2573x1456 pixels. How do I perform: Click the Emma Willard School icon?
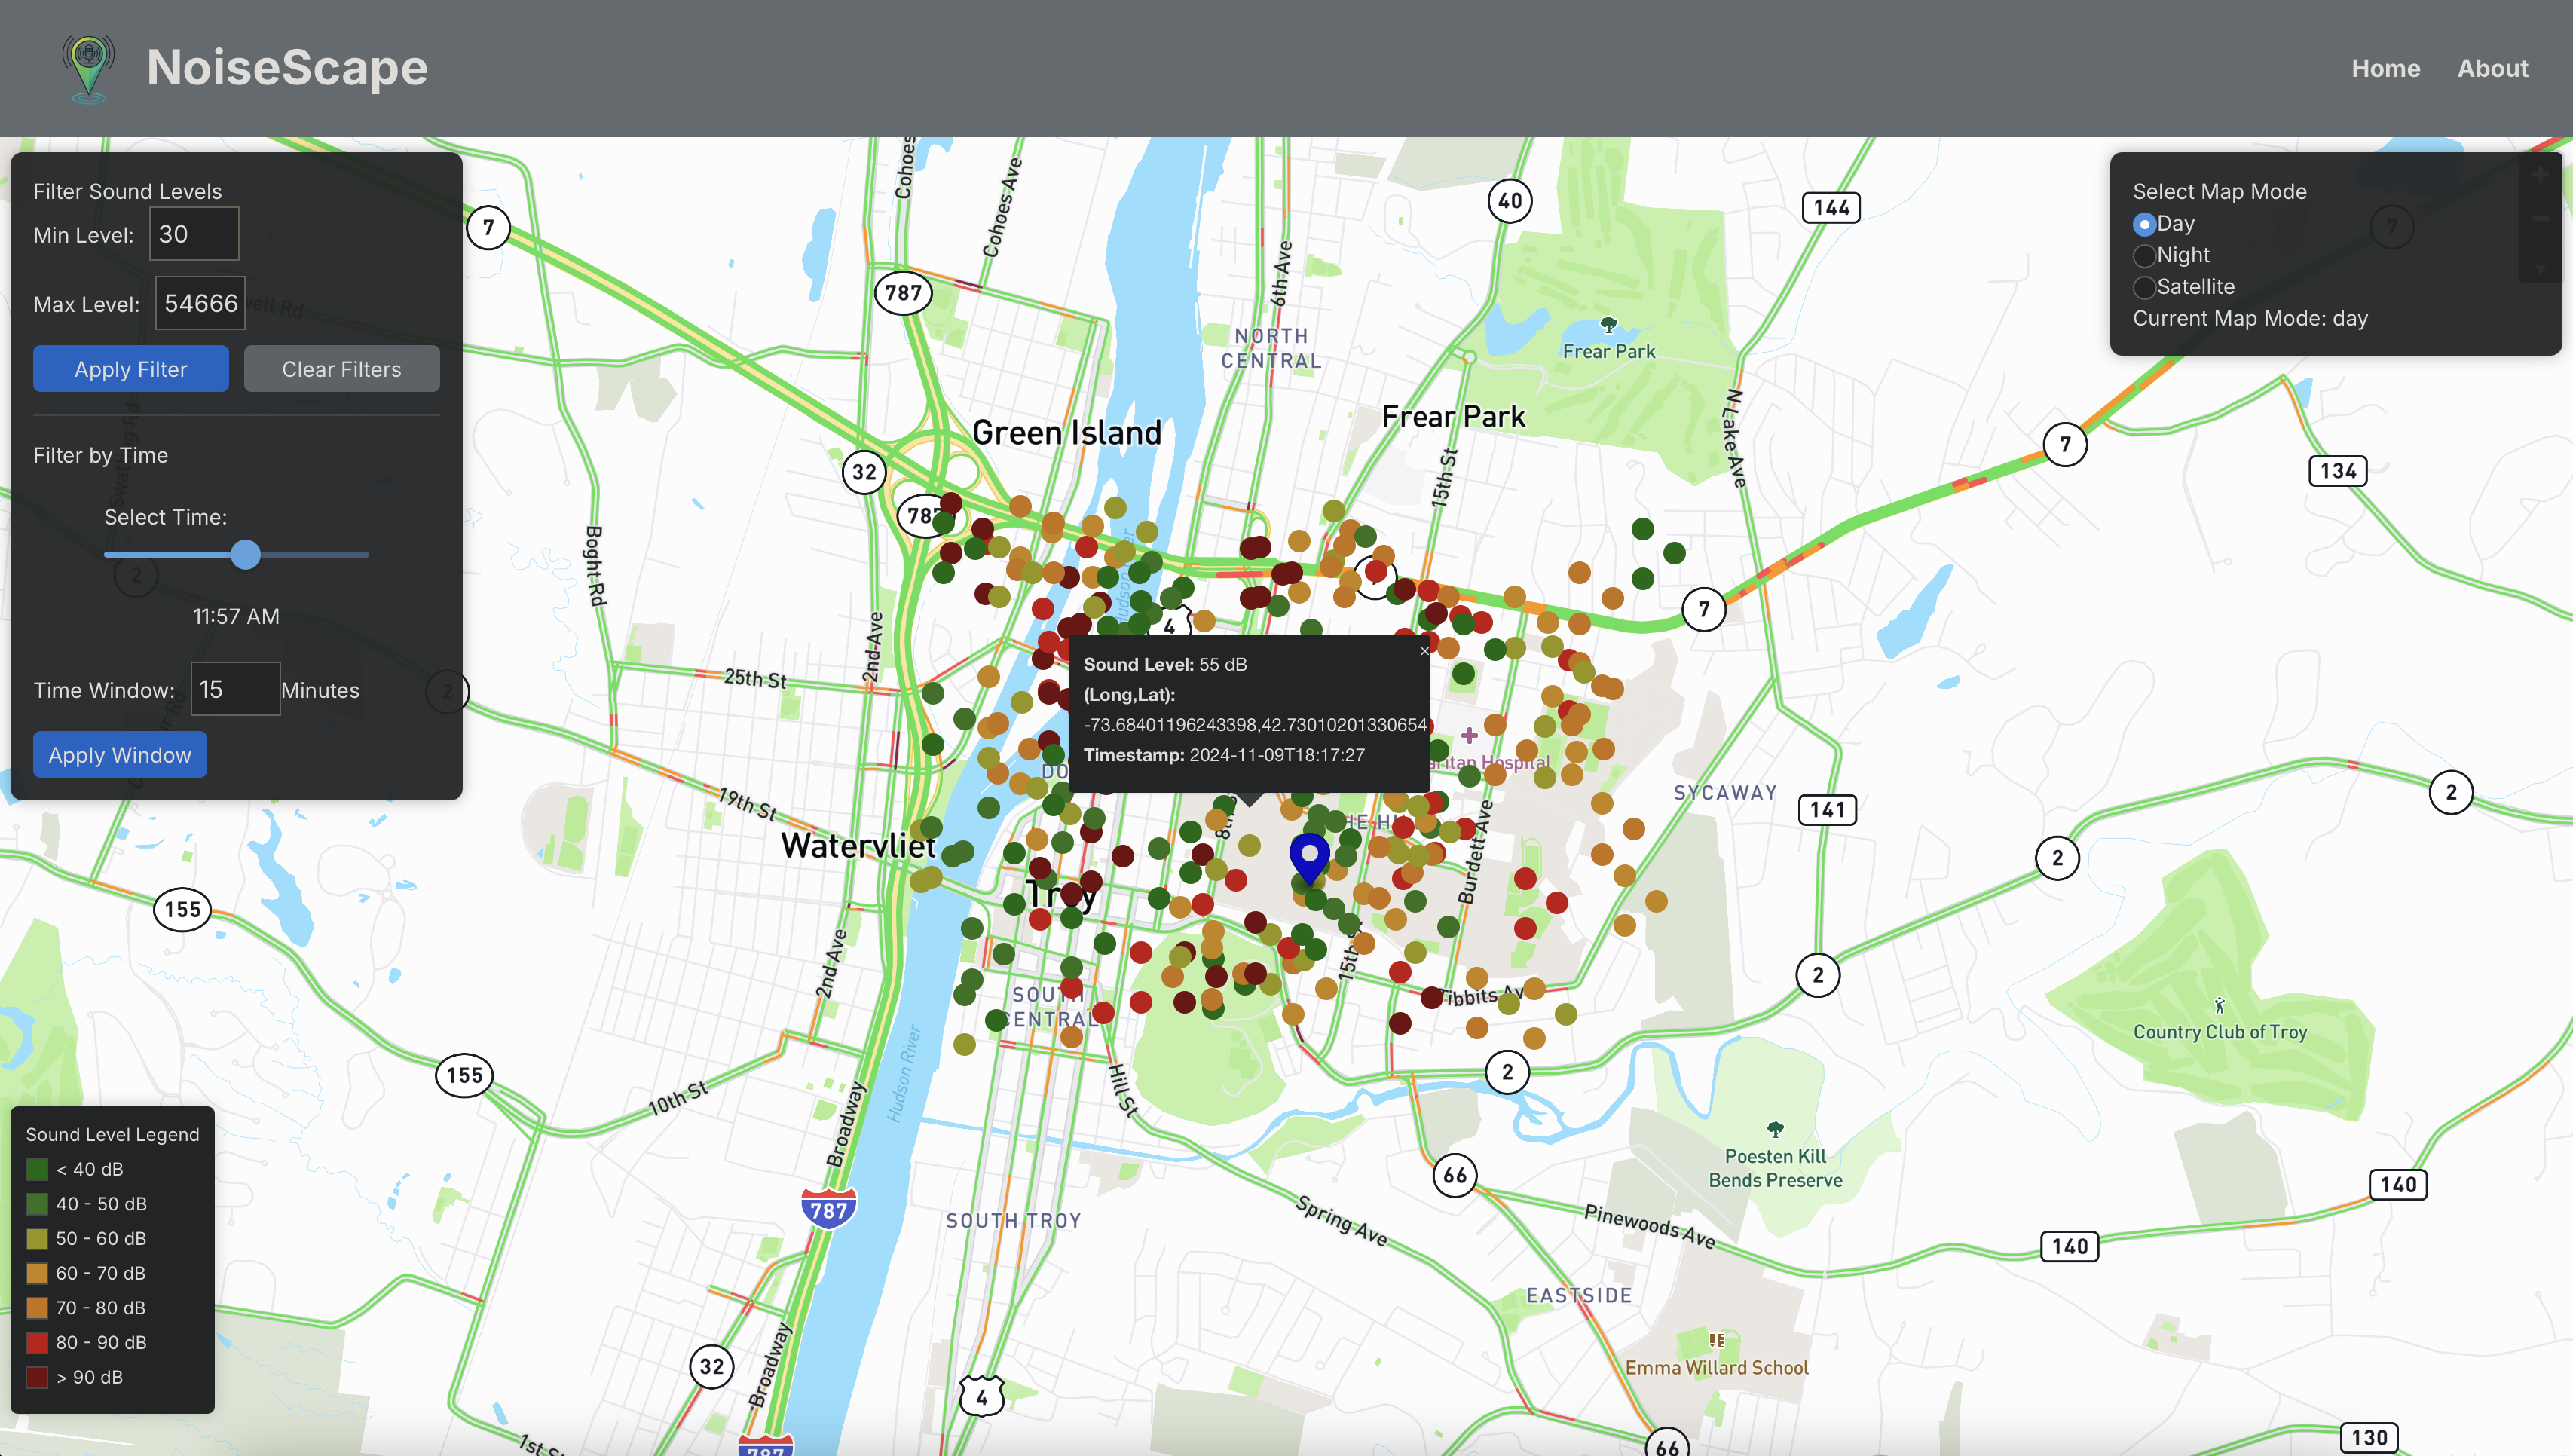point(1716,1341)
